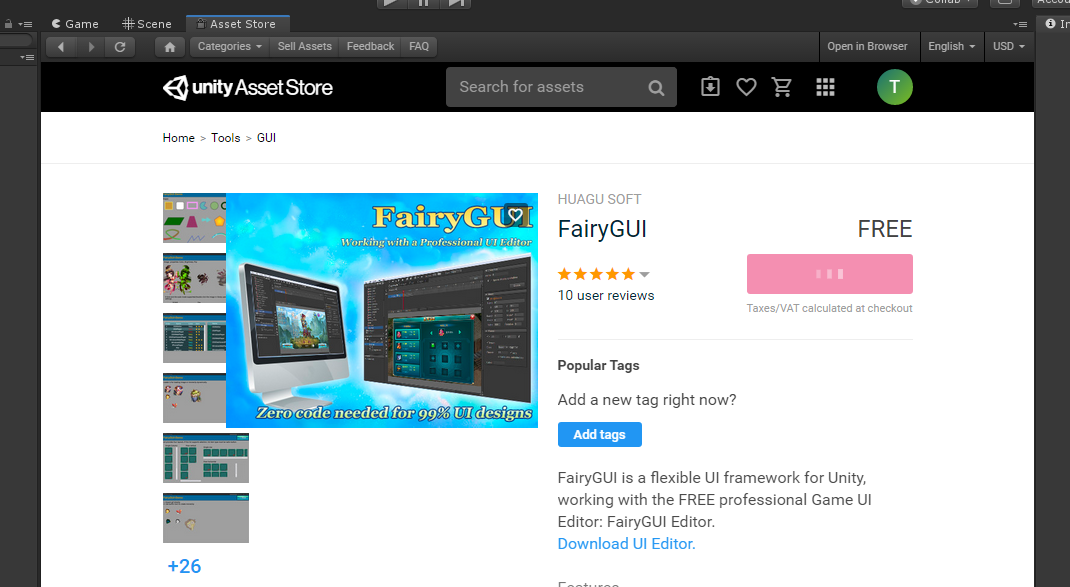Select the sixth thumbnail with gray scene
Image resolution: width=1070 pixels, height=587 pixels.
pyautogui.click(x=206, y=518)
